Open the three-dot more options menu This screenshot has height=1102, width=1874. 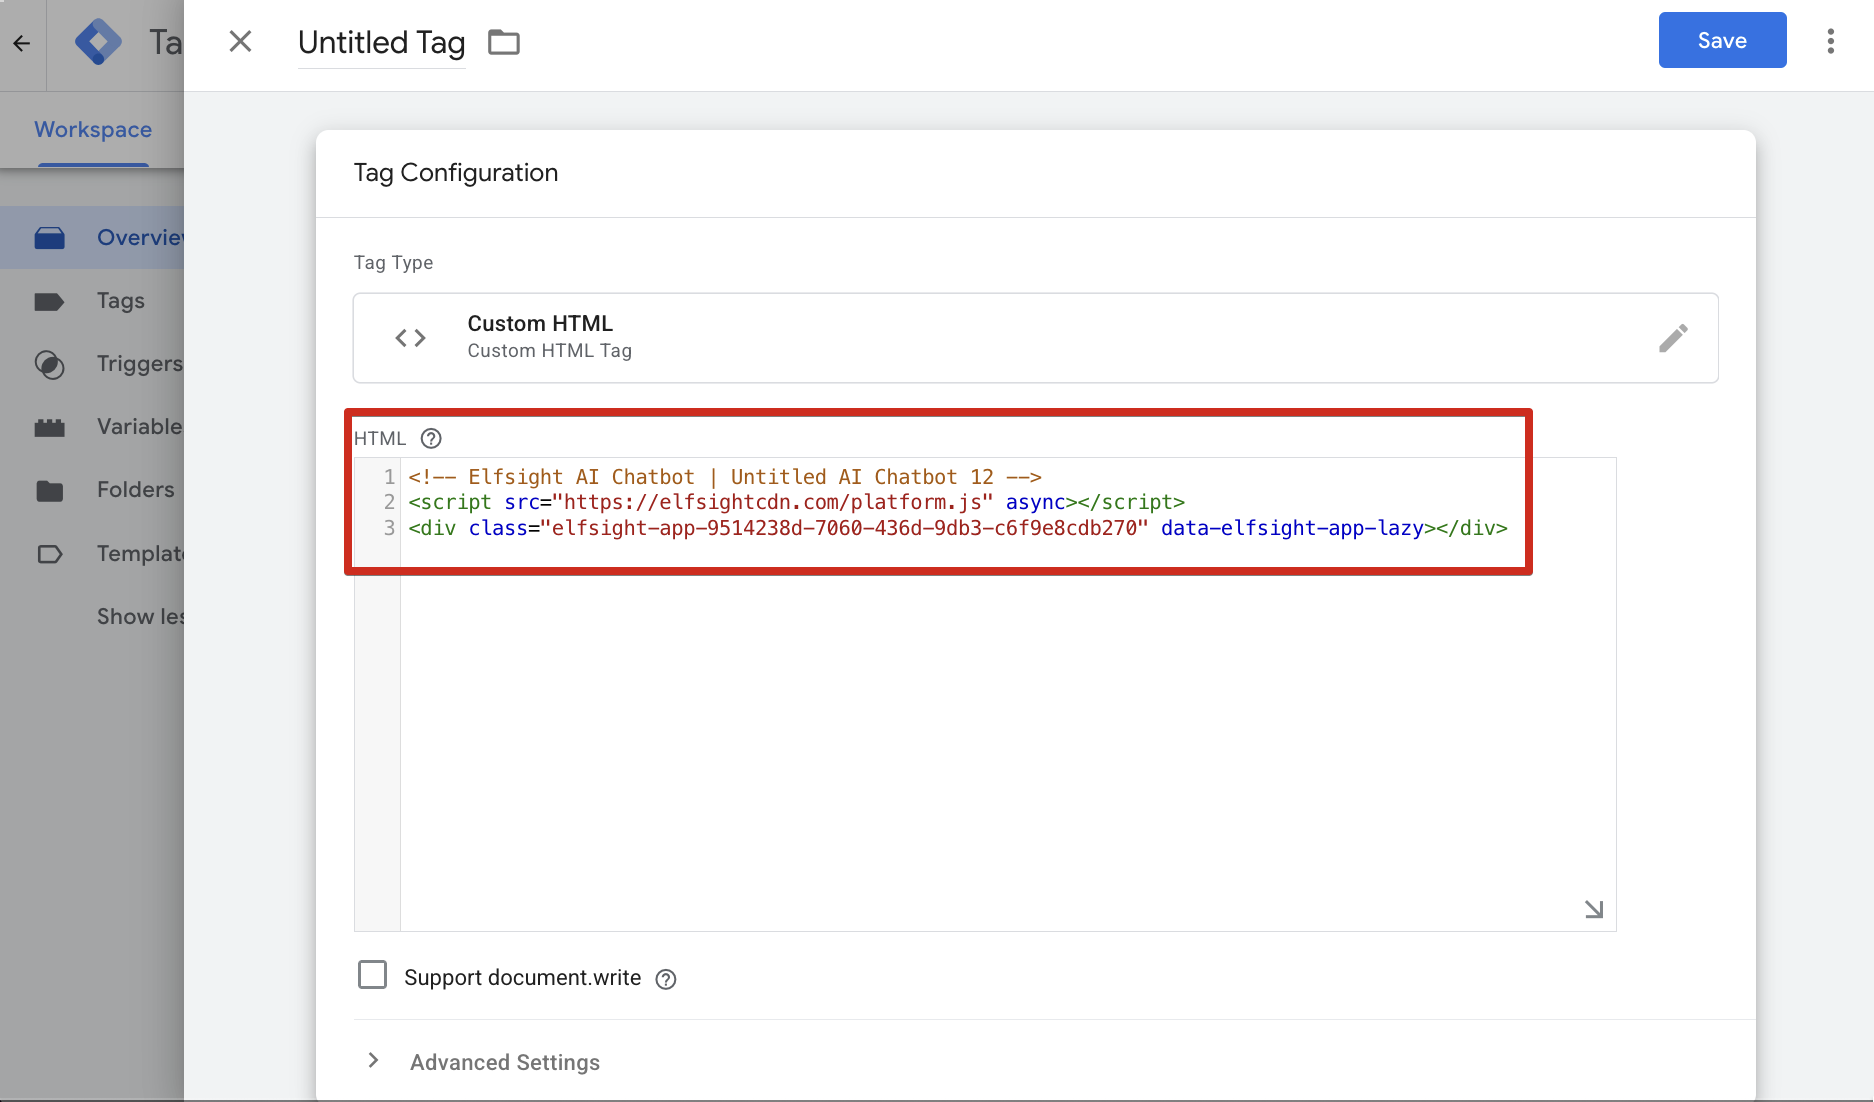[1831, 41]
